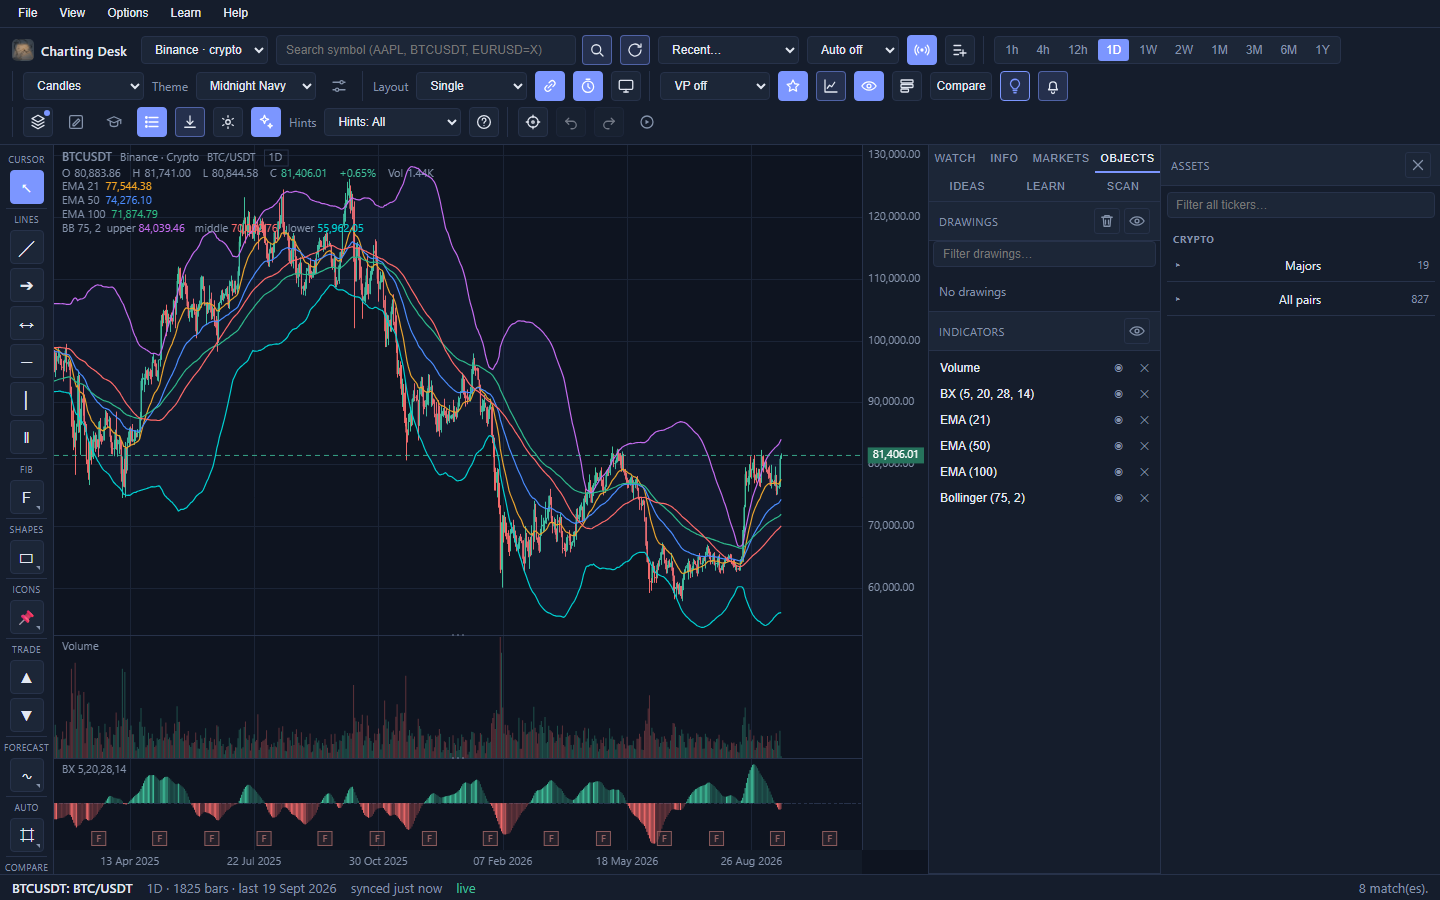This screenshot has height=900, width=1440.
Task: Click the search symbol input field
Action: (x=426, y=50)
